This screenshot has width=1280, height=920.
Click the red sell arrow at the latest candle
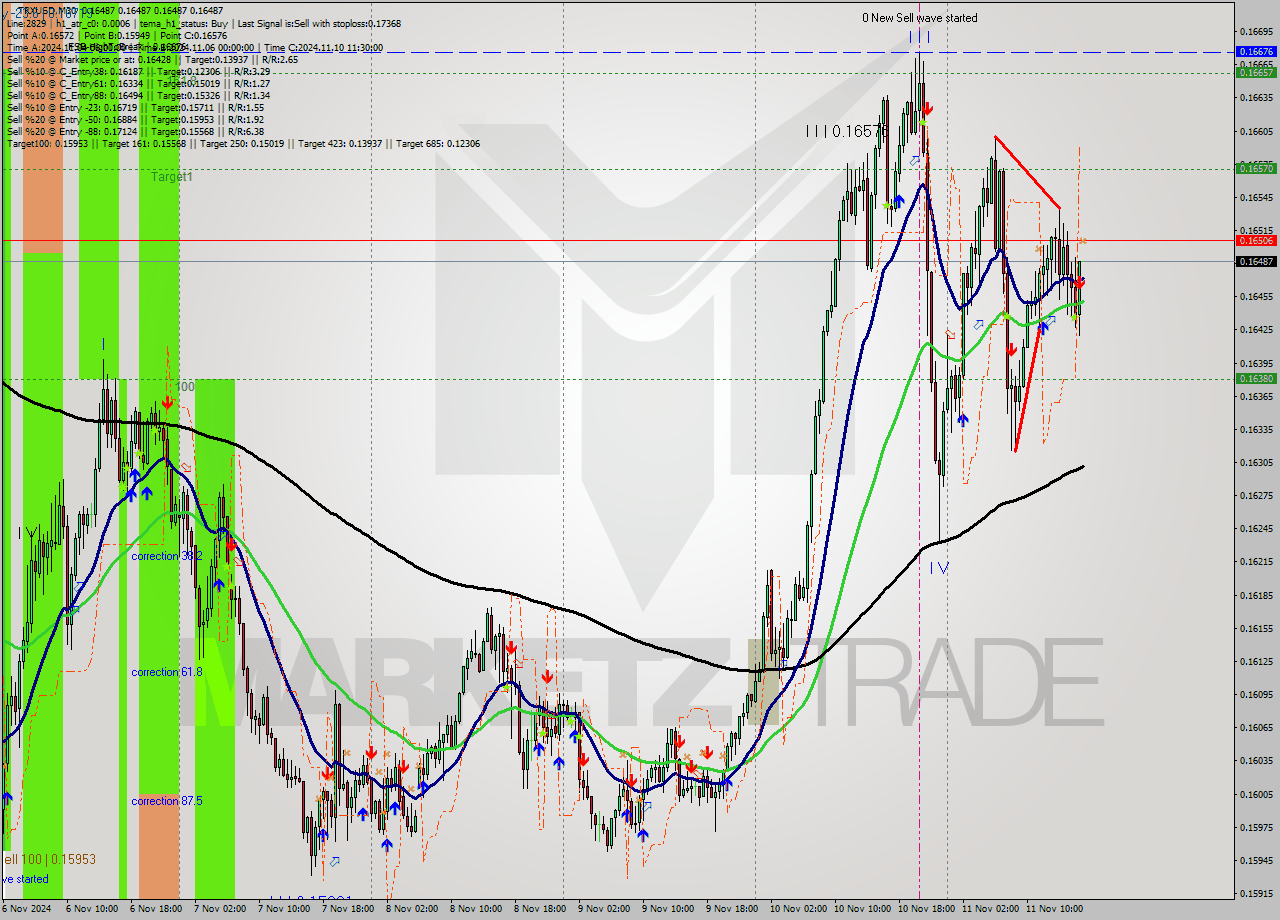tap(1079, 284)
